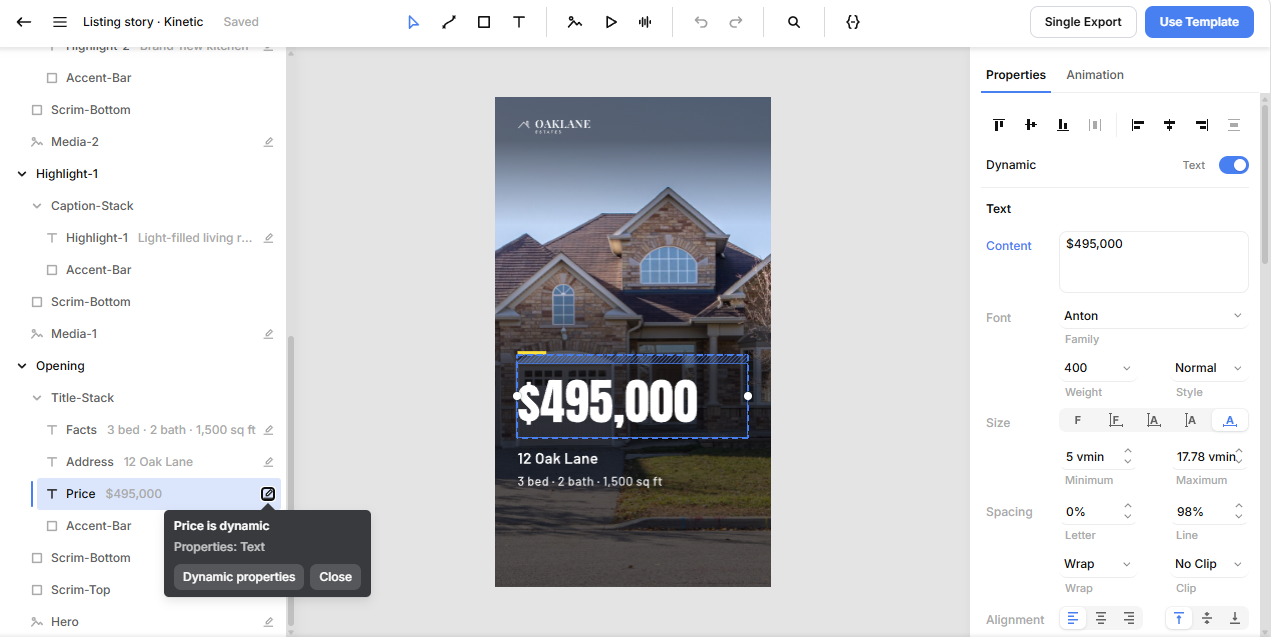Switch to the Animation tab
This screenshot has height=637, width=1272.
(x=1095, y=75)
